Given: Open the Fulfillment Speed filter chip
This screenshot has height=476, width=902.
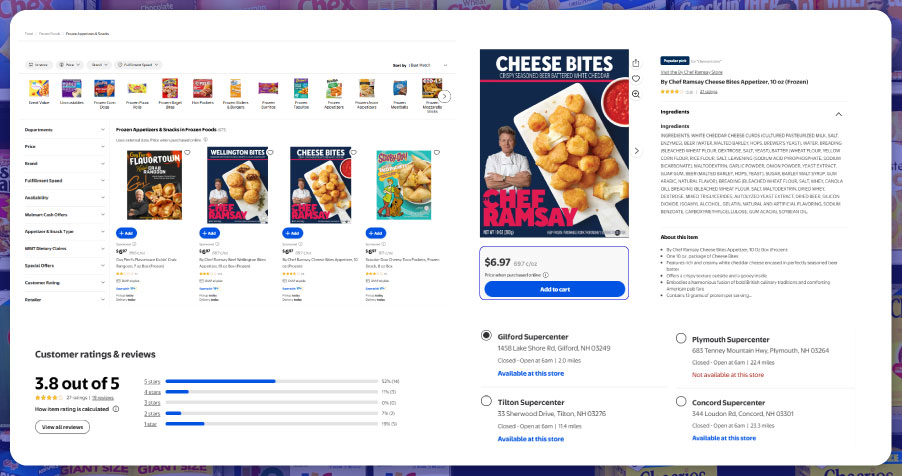Looking at the screenshot, I should click(x=138, y=65).
